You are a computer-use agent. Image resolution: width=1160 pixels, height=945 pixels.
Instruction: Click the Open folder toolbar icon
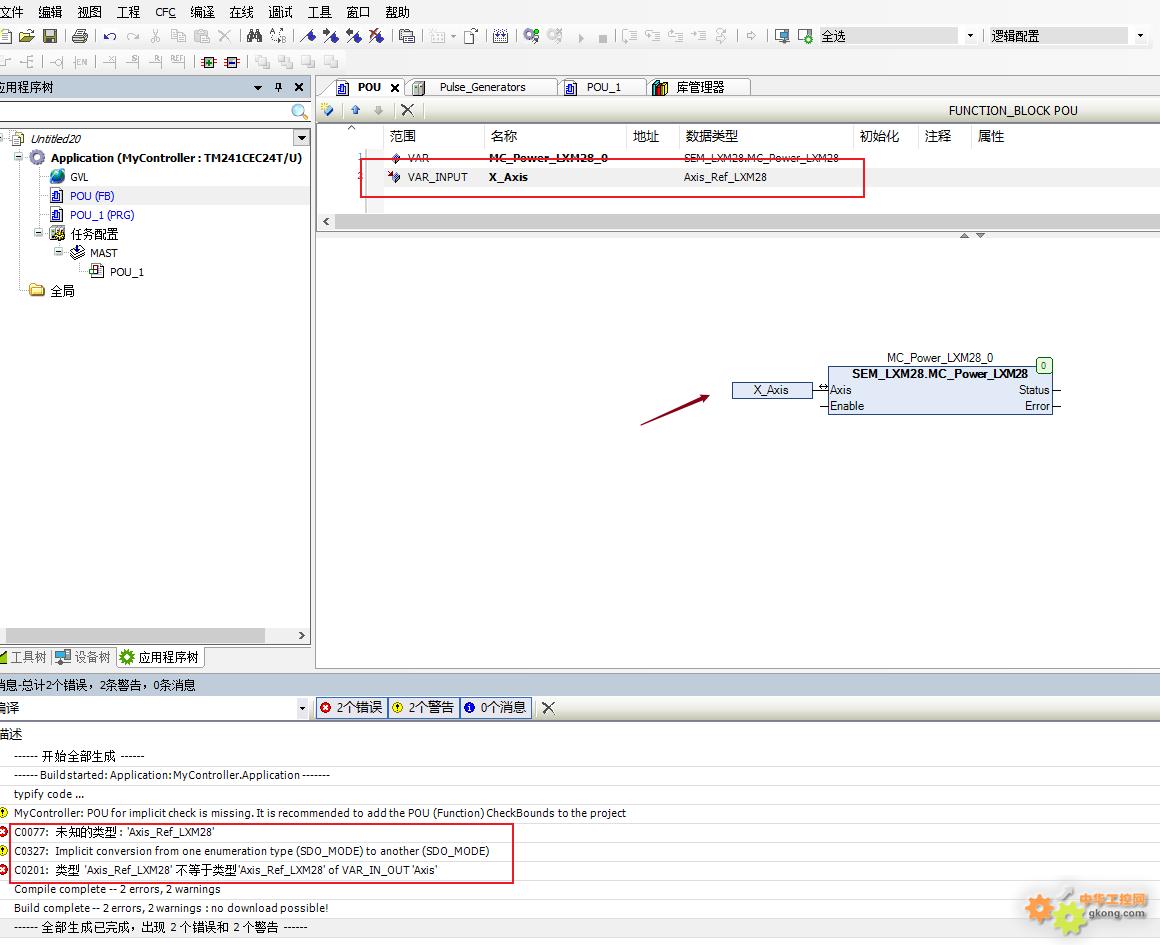click(26, 36)
